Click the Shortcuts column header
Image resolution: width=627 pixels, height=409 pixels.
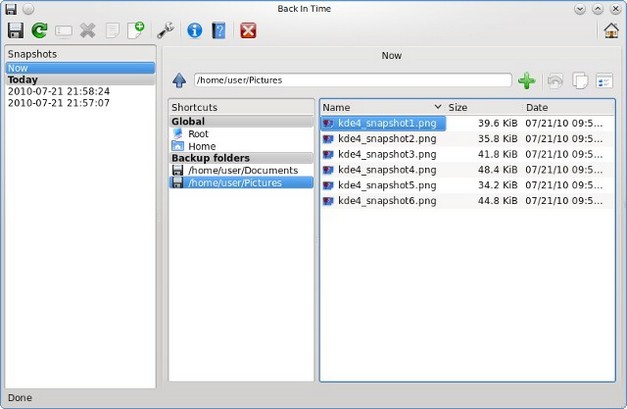(241, 108)
